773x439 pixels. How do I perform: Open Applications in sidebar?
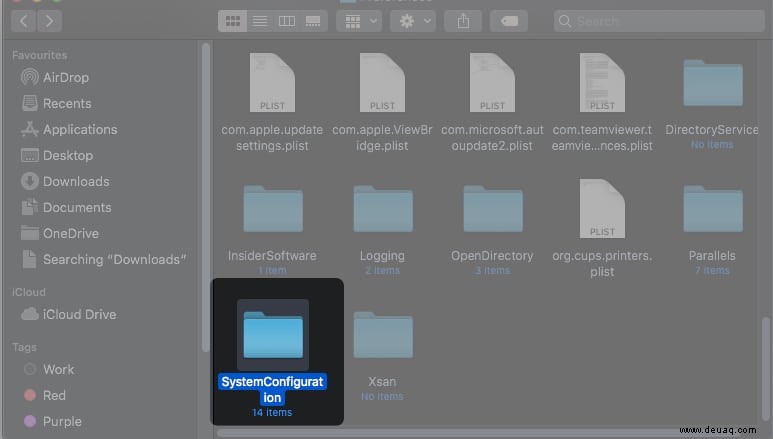[x=69, y=130]
